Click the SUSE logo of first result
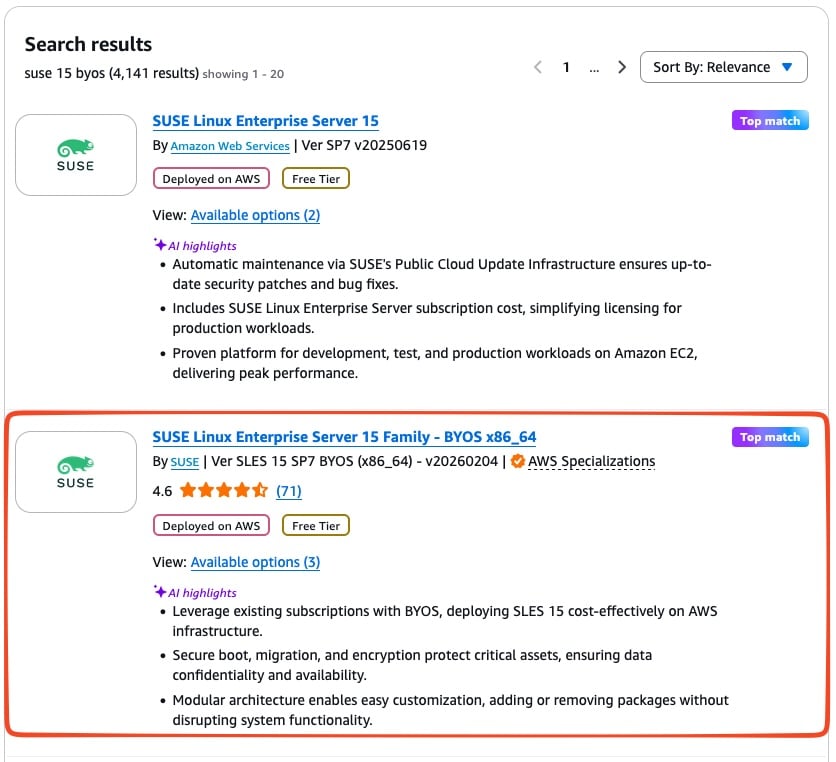 tap(76, 155)
